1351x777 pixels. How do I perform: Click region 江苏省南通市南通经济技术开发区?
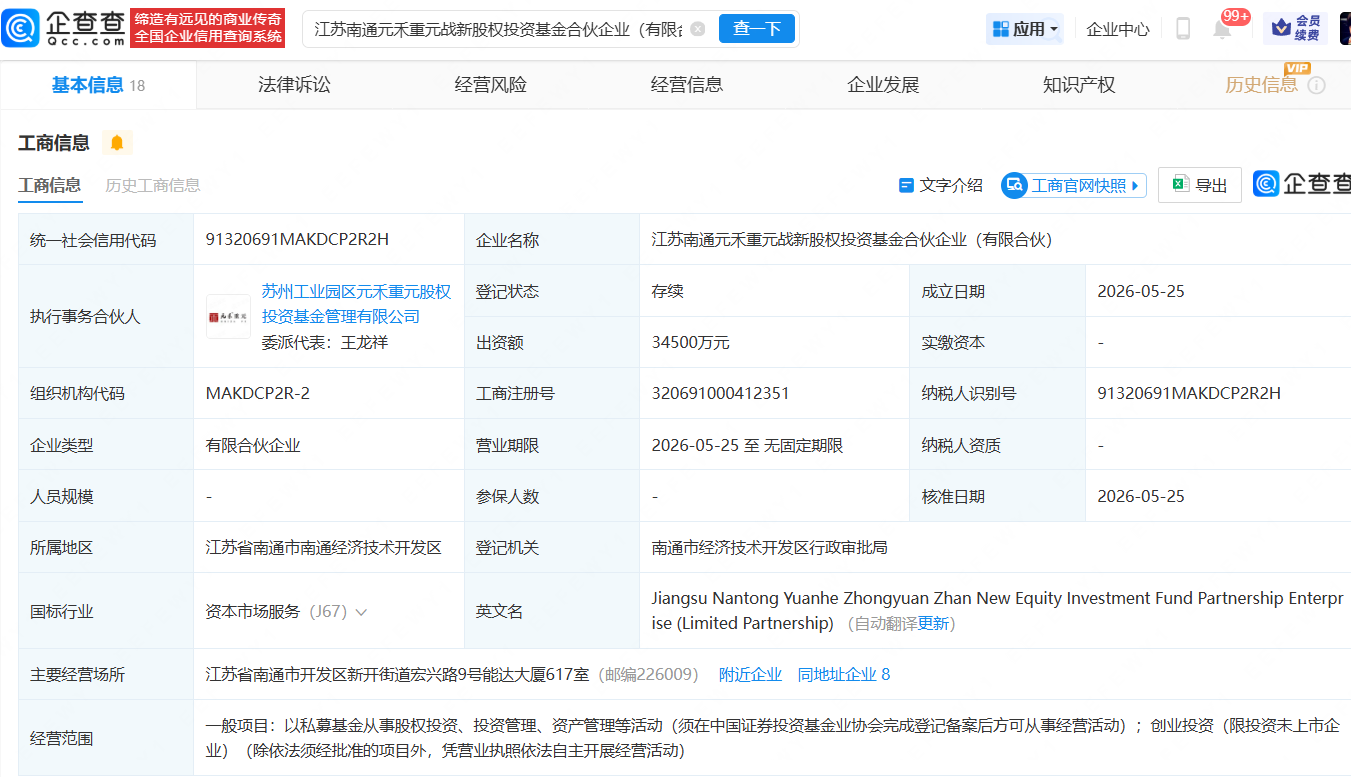click(323, 547)
